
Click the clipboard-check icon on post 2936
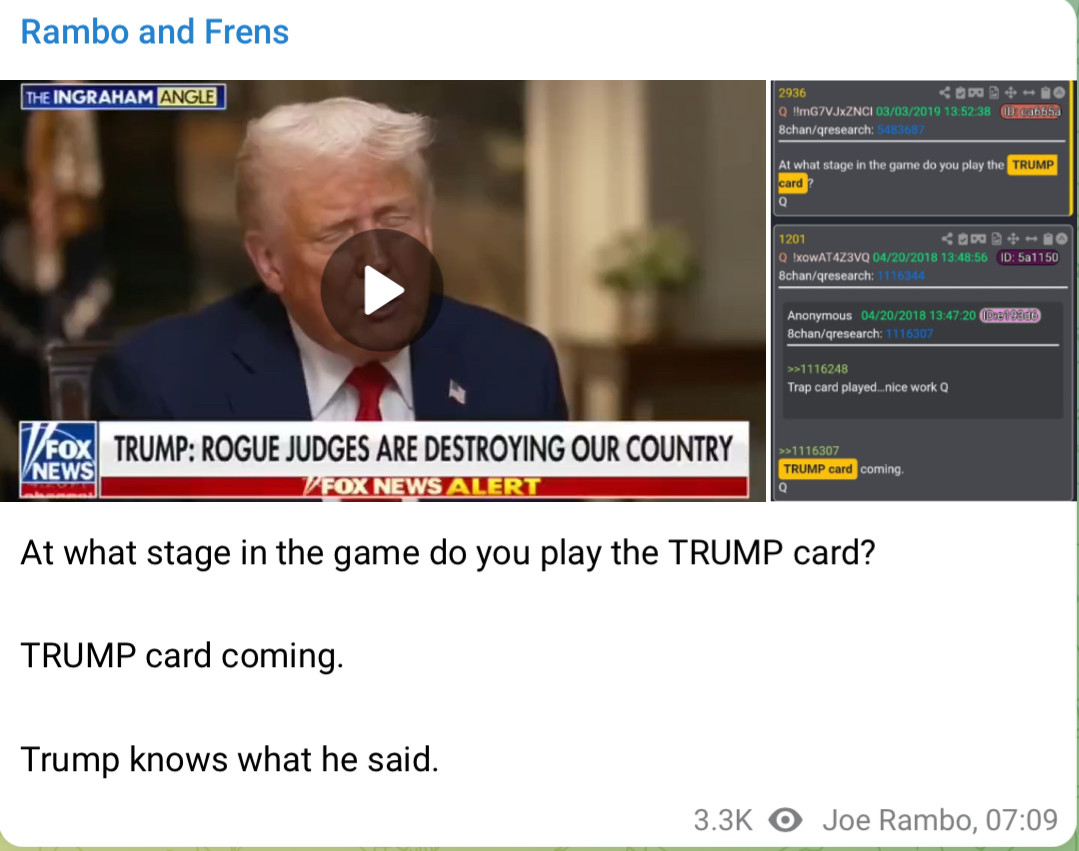click(x=961, y=92)
